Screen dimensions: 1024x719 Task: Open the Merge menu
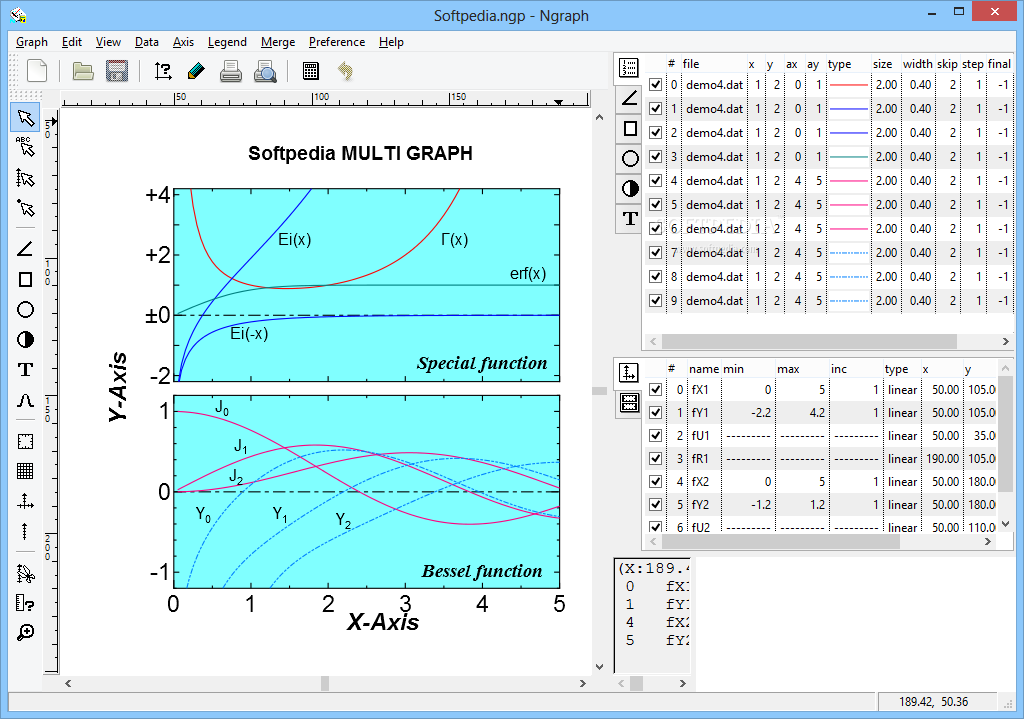278,42
